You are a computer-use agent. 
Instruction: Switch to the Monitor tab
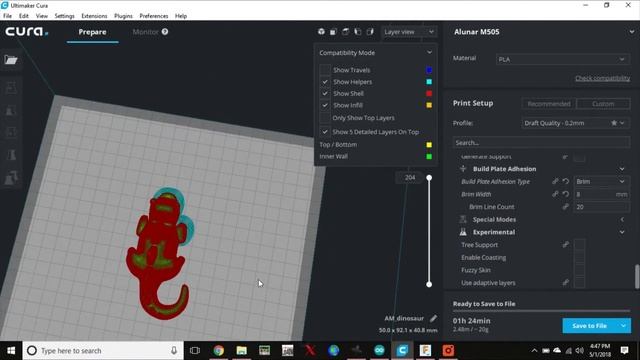[145, 32]
